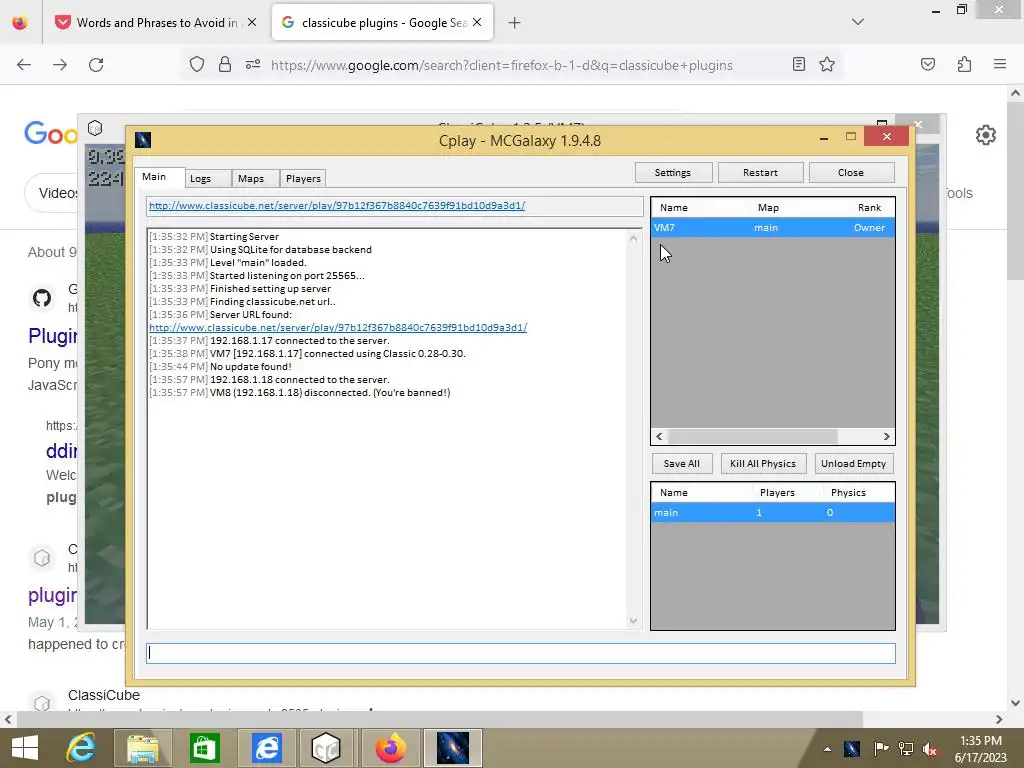Image resolution: width=1024 pixels, height=768 pixels.
Task: Show hidden system tray icons
Action: pyautogui.click(x=827, y=749)
